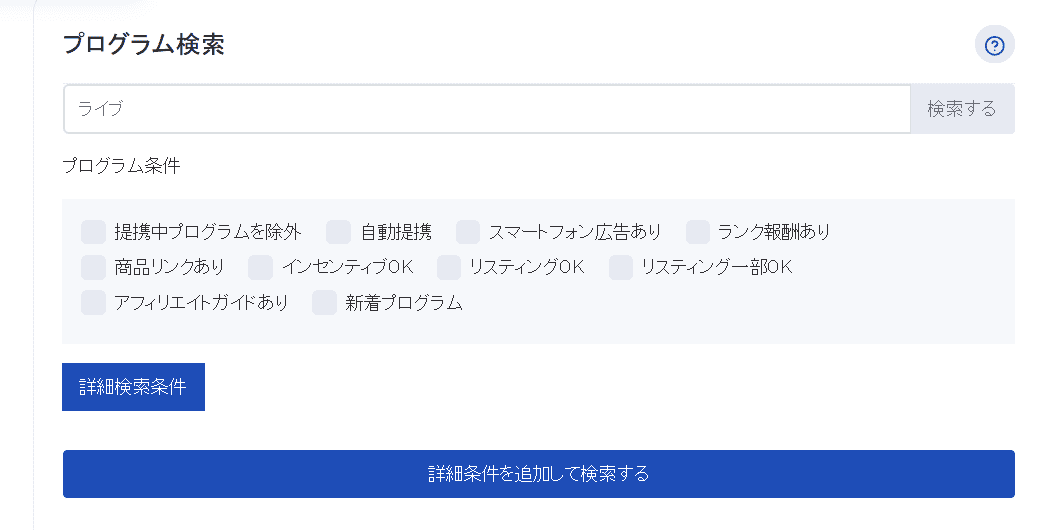Check the スマートフォン広告あり box

tap(468, 232)
